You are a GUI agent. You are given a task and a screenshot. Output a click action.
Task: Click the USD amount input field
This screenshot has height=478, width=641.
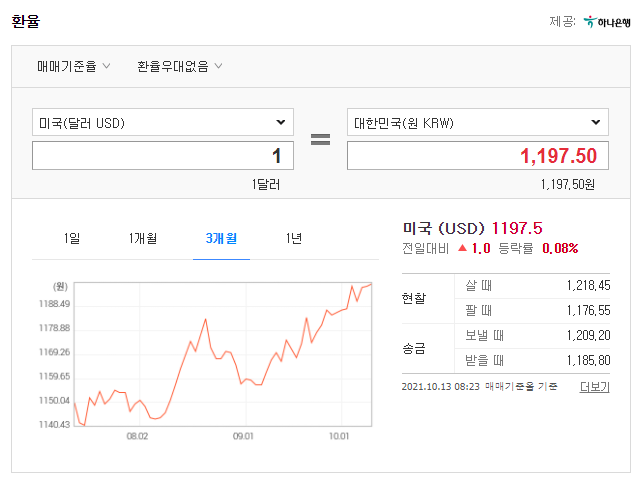[x=163, y=156]
